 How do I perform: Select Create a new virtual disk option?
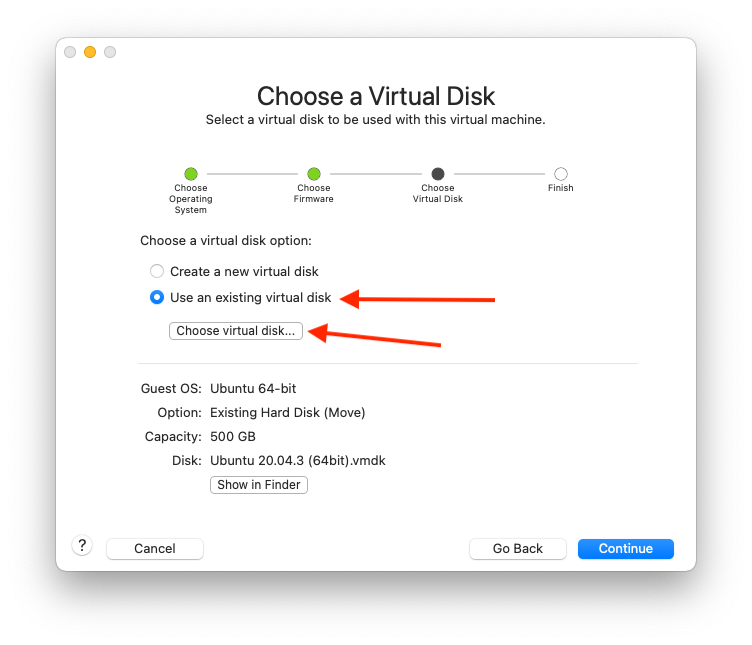(x=157, y=271)
